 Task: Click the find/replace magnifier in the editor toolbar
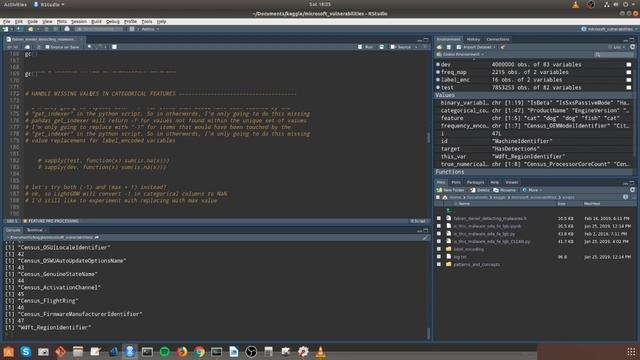pyautogui.click(x=89, y=47)
